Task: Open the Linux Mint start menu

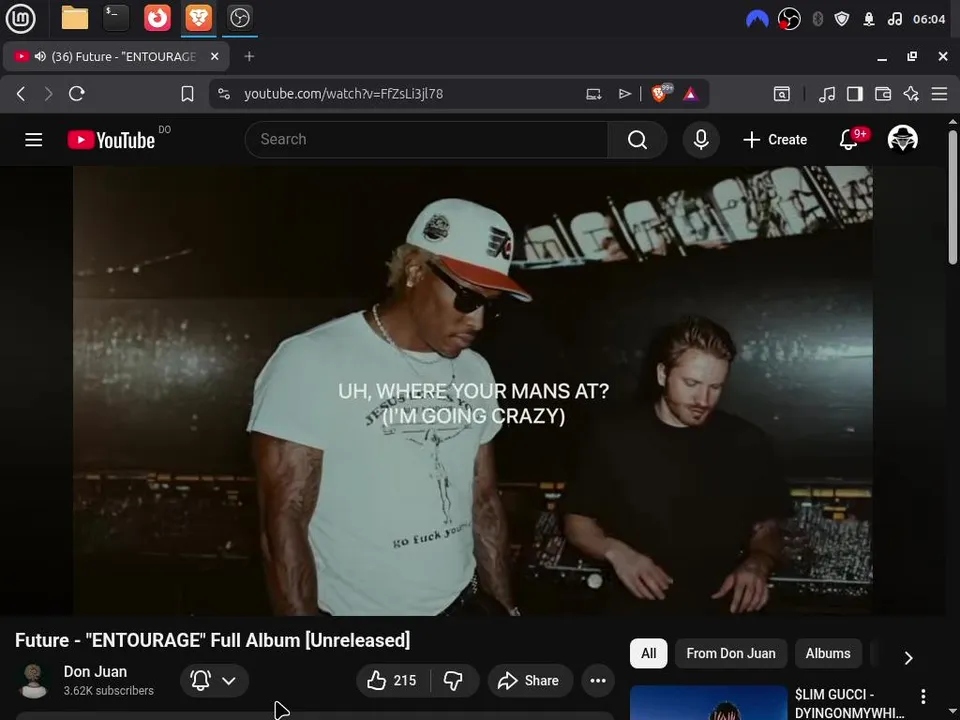Action: click(x=20, y=18)
